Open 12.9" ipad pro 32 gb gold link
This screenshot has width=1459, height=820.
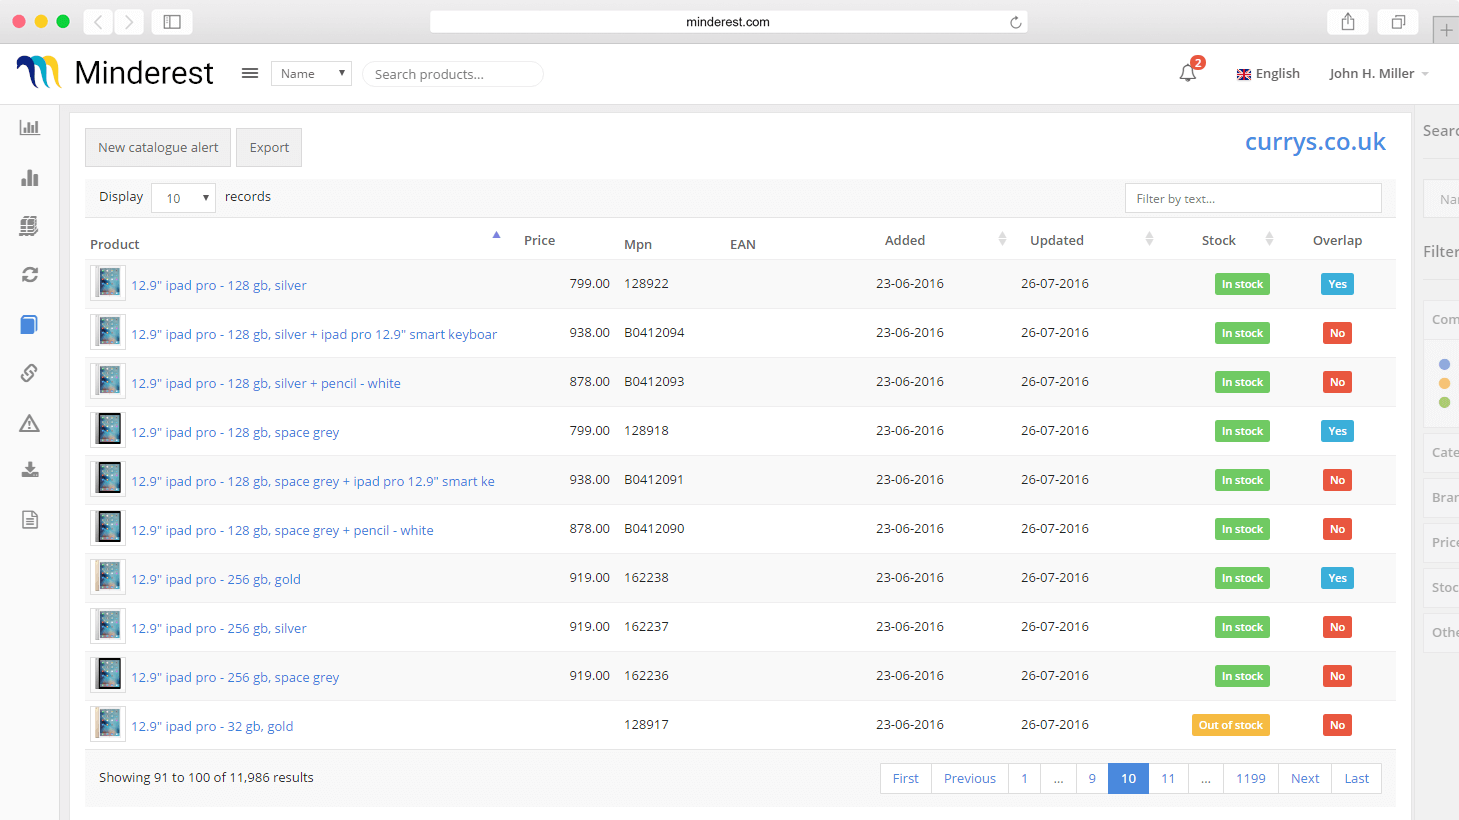212,726
